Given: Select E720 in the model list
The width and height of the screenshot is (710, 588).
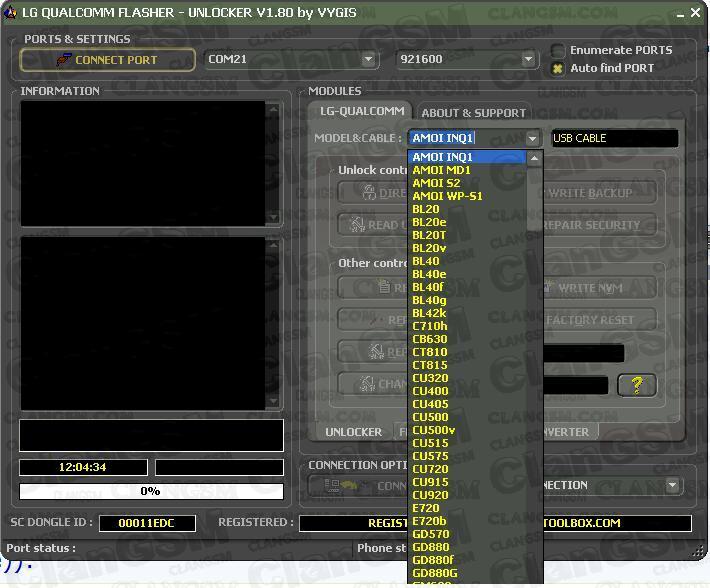Looking at the screenshot, I should (x=467, y=508).
